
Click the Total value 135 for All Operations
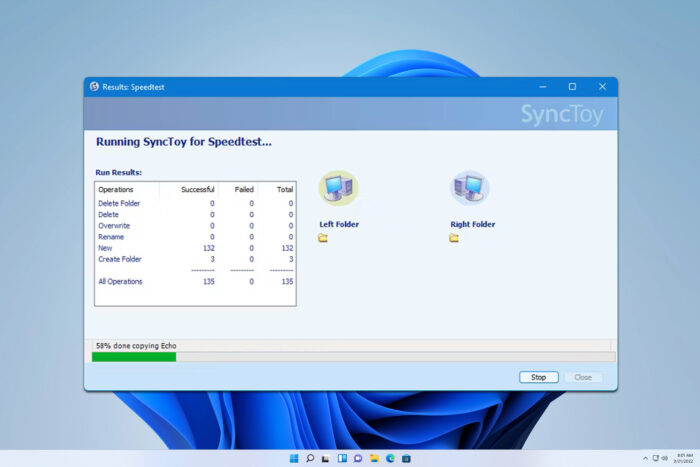(287, 282)
